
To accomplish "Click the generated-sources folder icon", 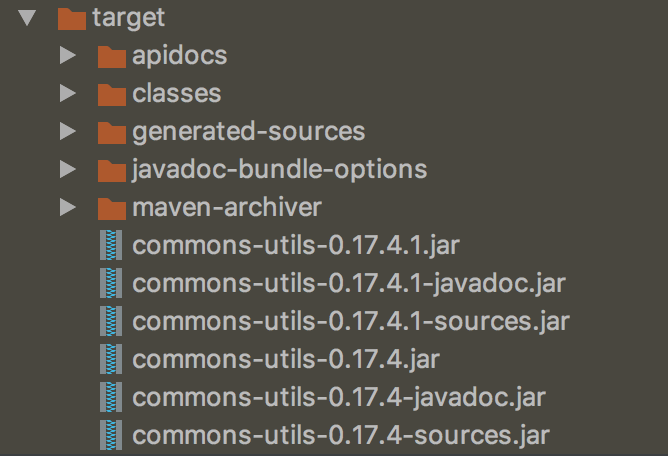I will tap(112, 133).
